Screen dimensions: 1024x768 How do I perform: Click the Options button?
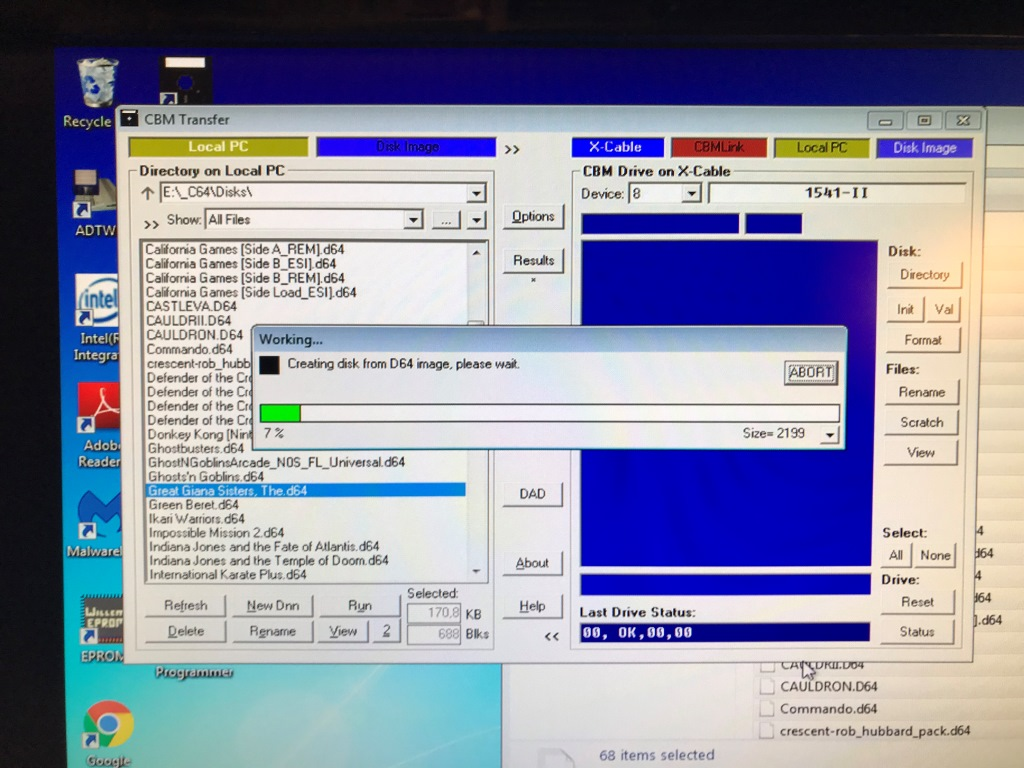pos(533,217)
